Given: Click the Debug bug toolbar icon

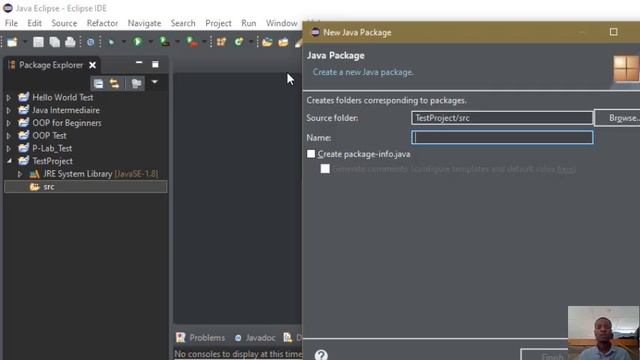Looking at the screenshot, I should [x=111, y=42].
